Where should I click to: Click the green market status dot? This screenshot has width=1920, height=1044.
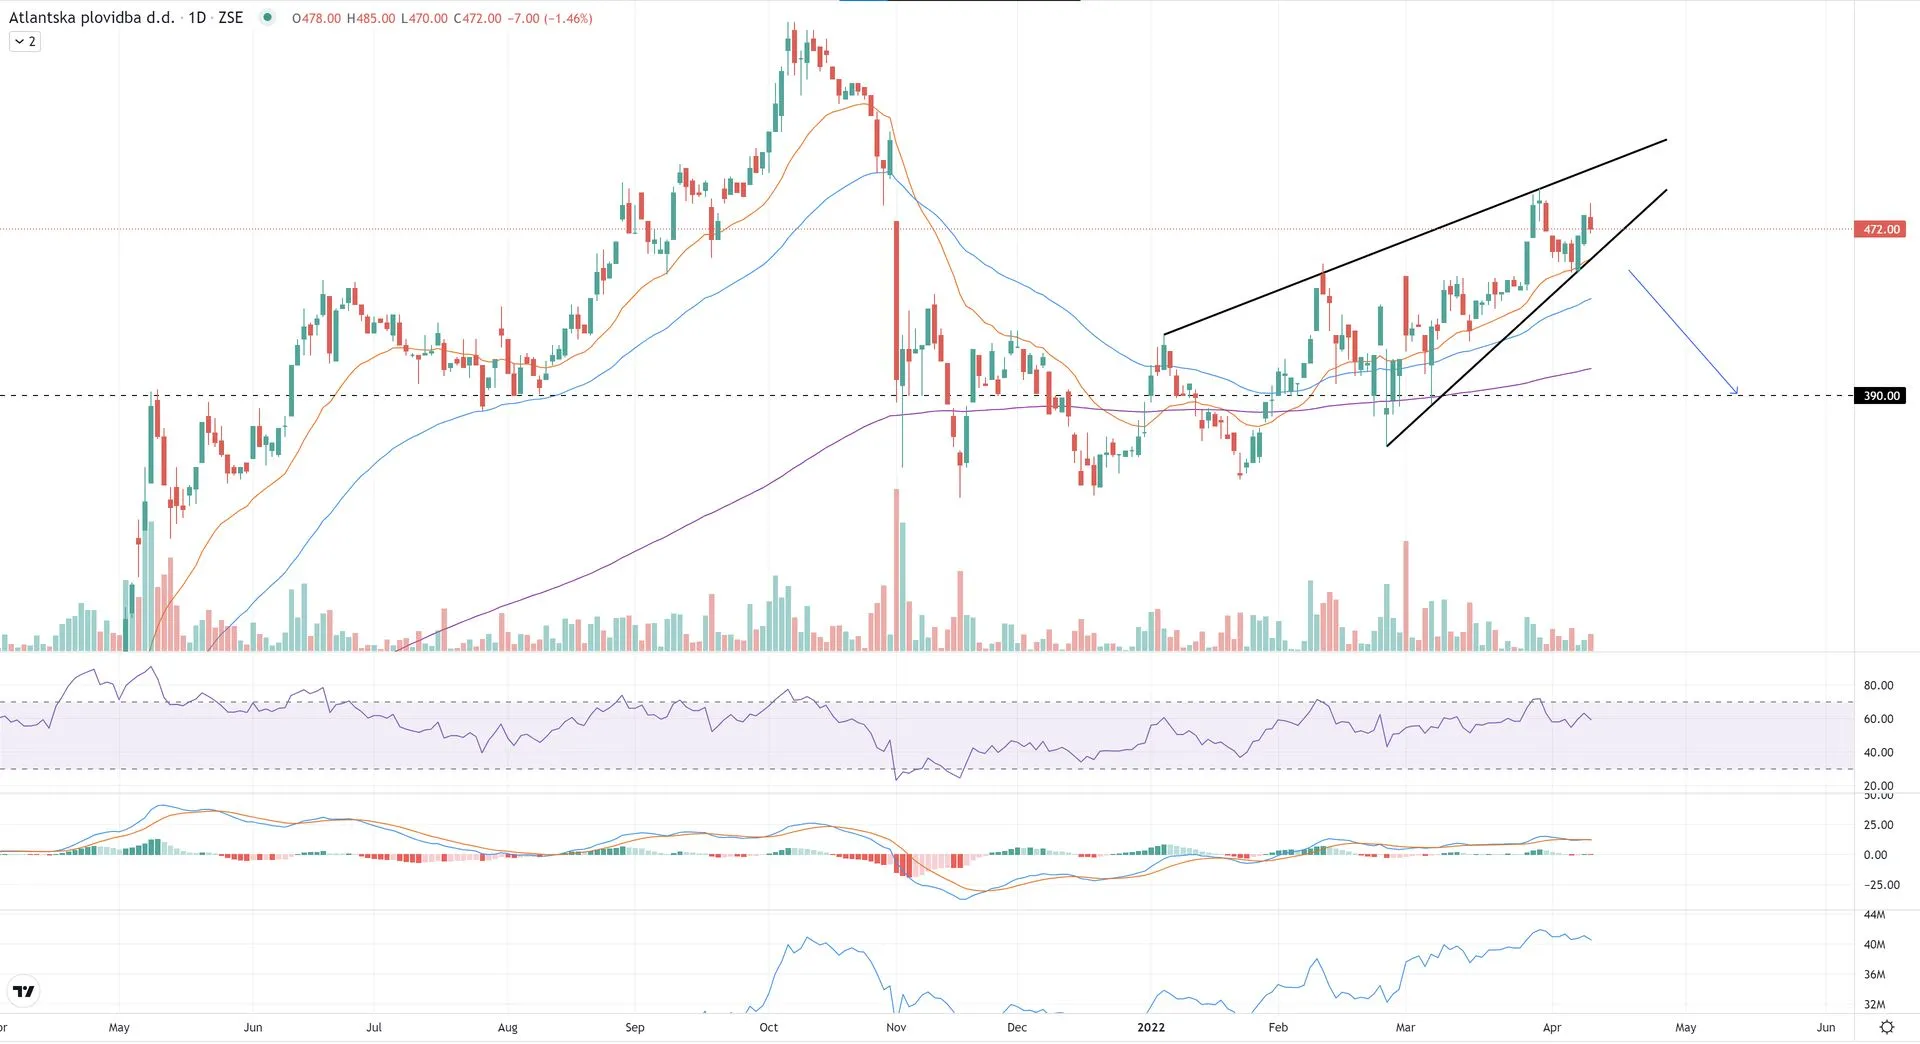(x=267, y=17)
